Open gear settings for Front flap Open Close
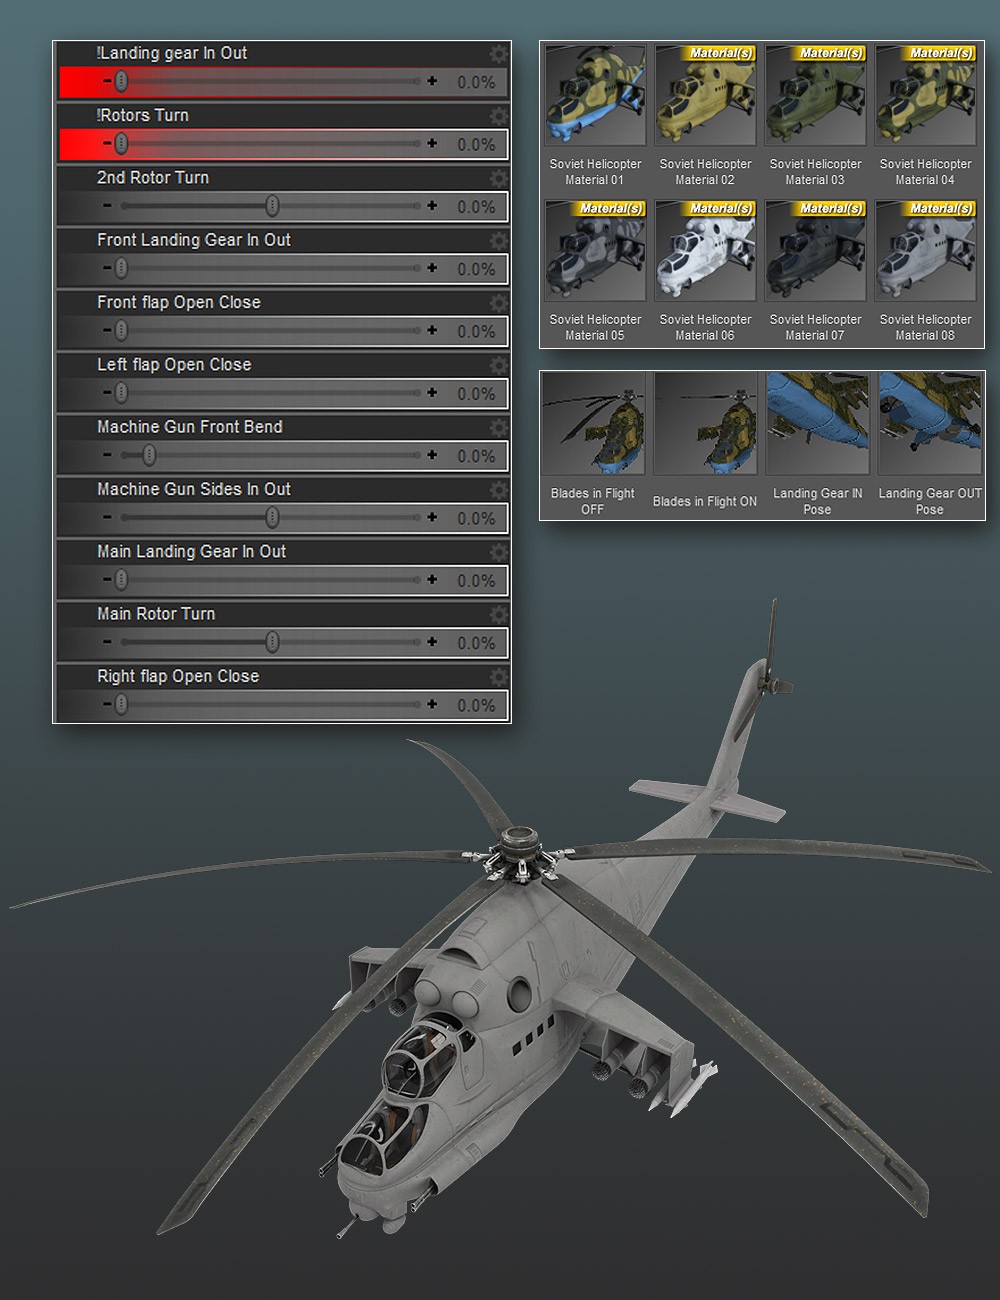 click(x=497, y=303)
